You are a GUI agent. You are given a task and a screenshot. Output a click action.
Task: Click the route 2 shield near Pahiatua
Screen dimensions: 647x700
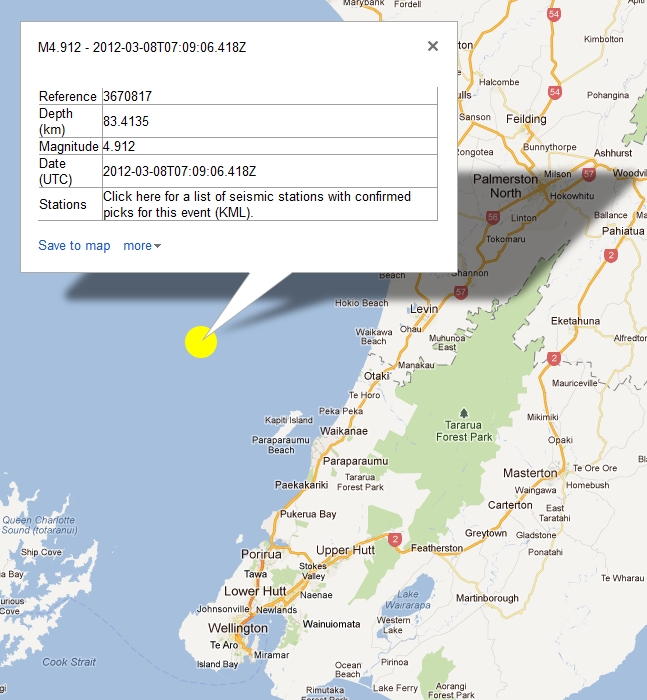[x=609, y=255]
